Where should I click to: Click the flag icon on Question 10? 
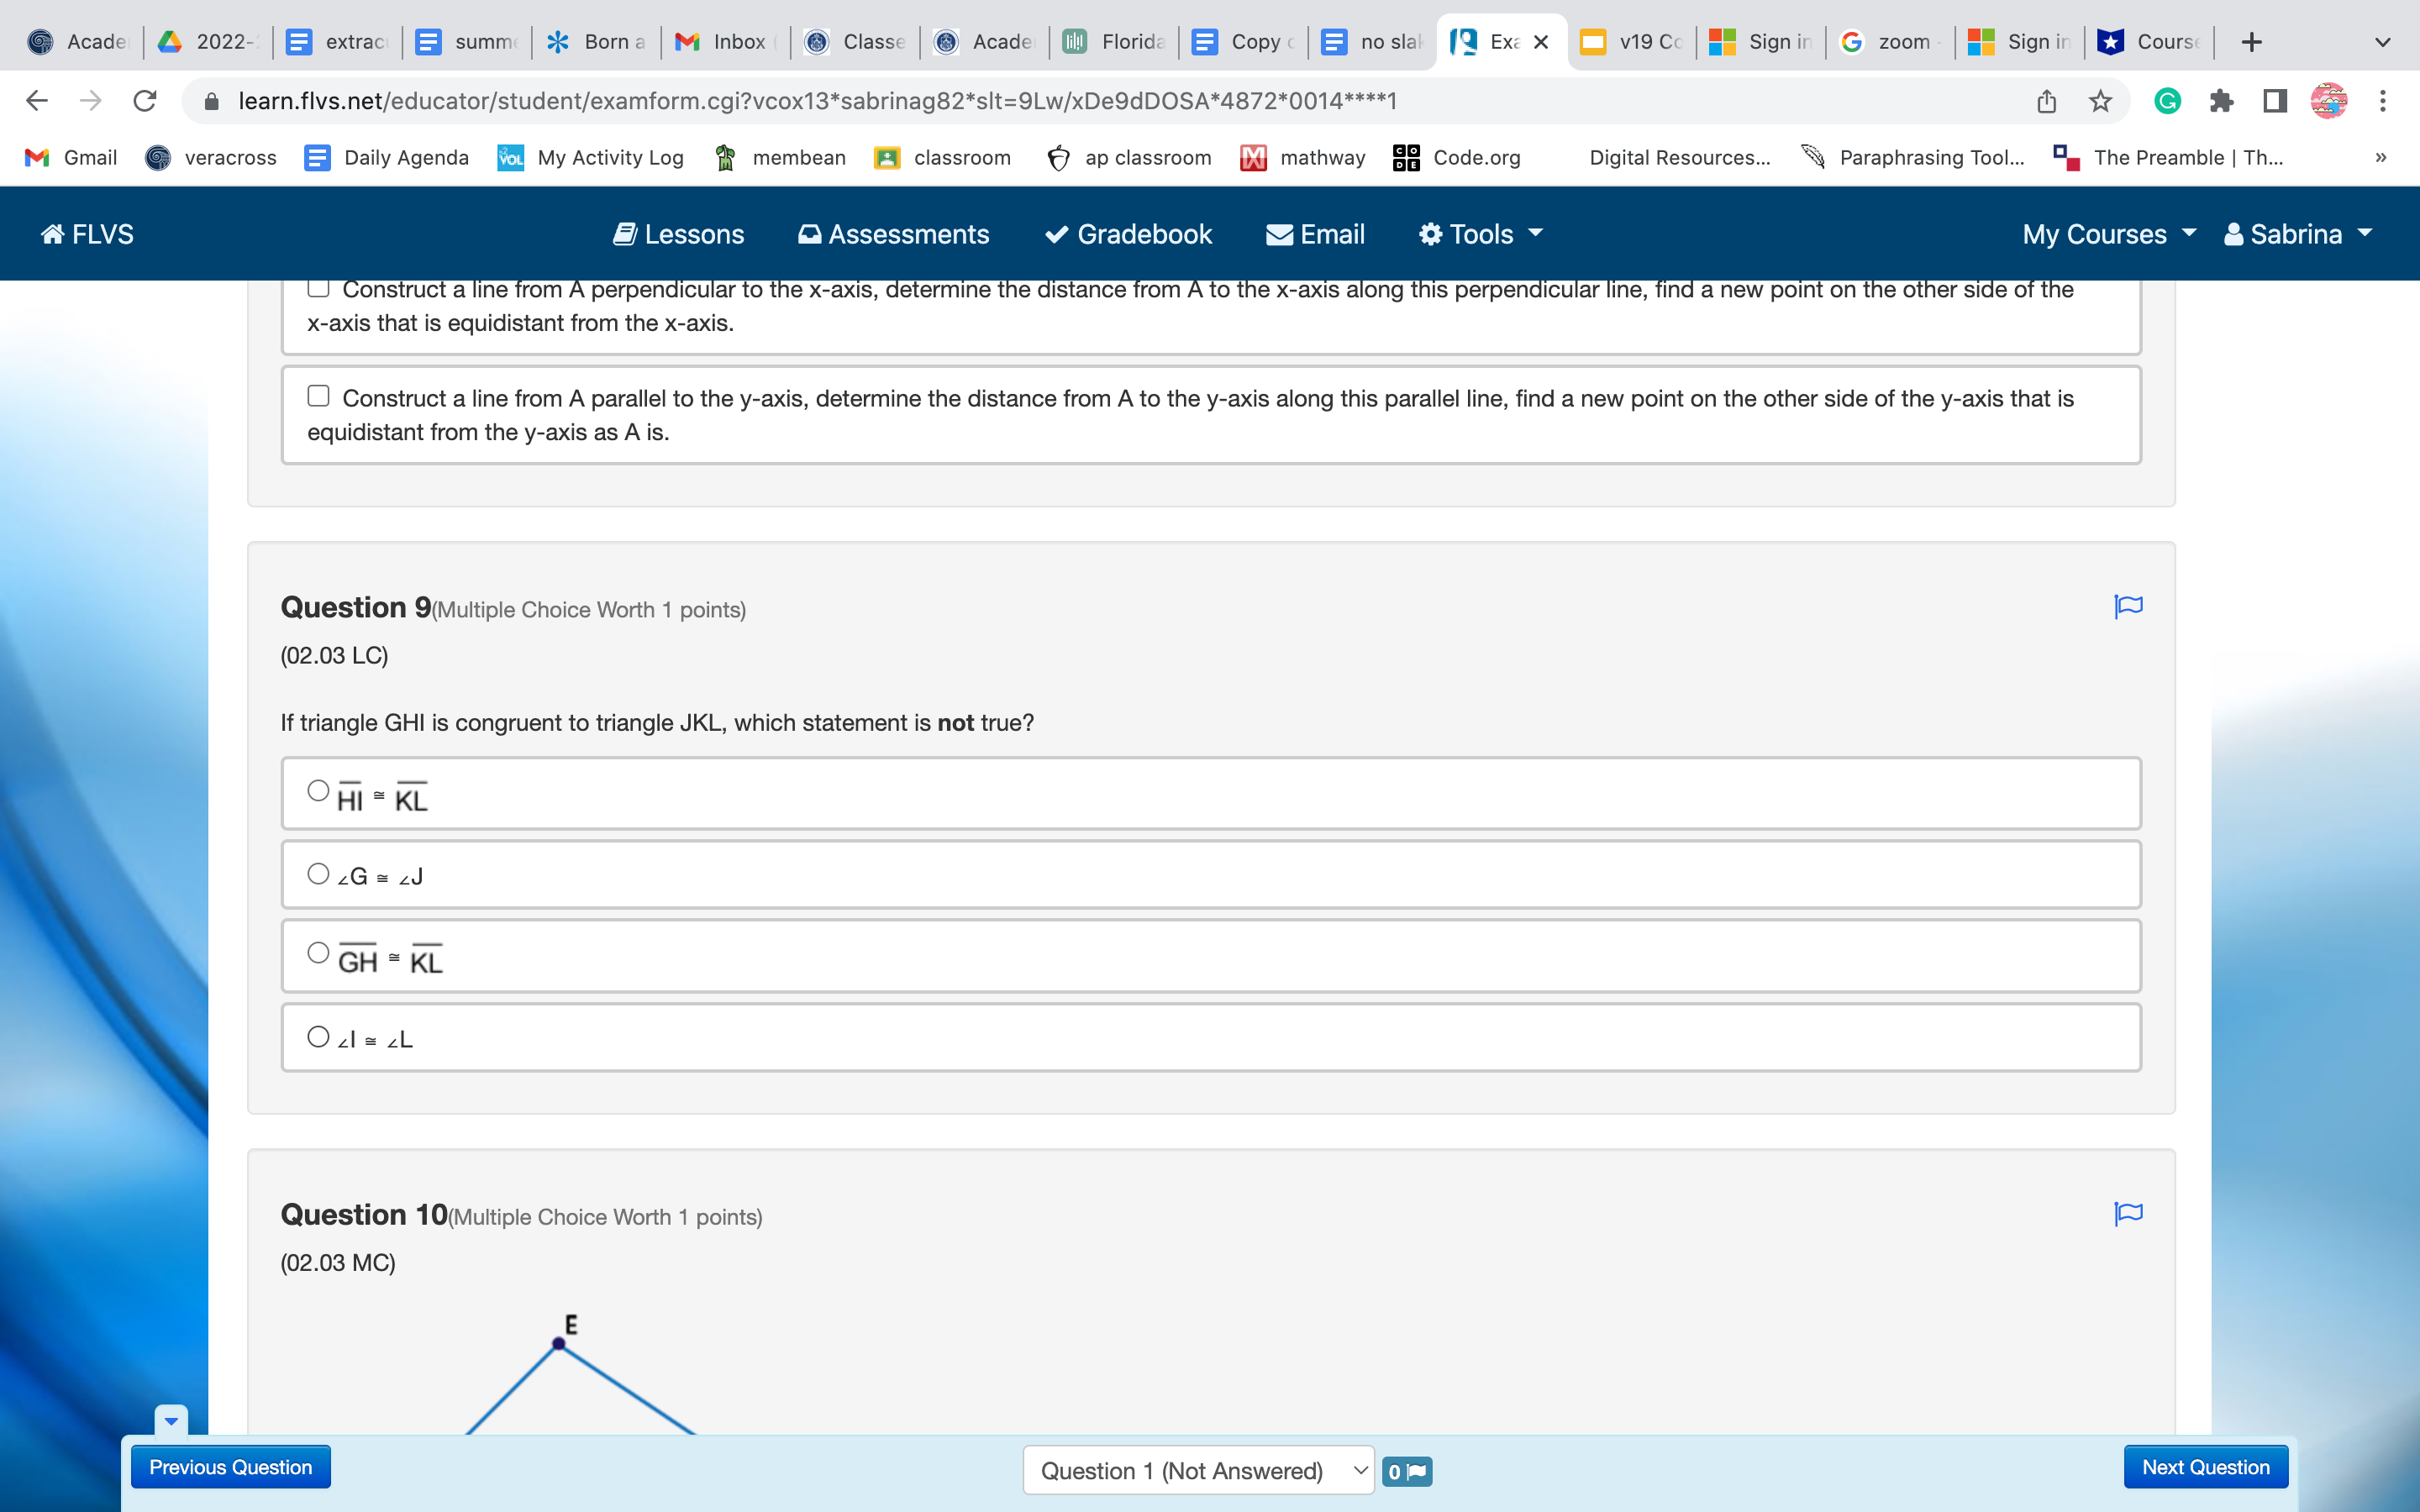coord(2128,1214)
